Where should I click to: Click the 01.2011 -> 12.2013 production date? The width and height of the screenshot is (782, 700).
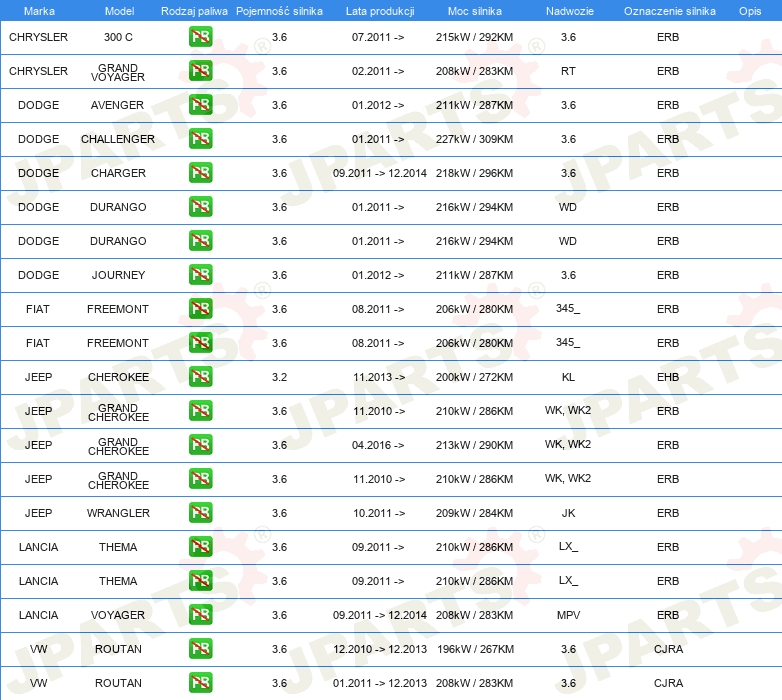pos(380,683)
